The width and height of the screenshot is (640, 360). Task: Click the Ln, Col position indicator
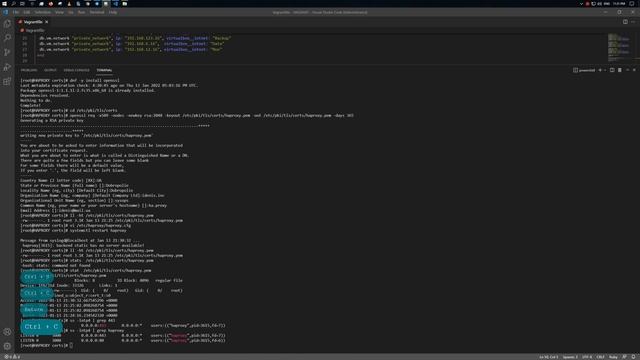point(549,357)
